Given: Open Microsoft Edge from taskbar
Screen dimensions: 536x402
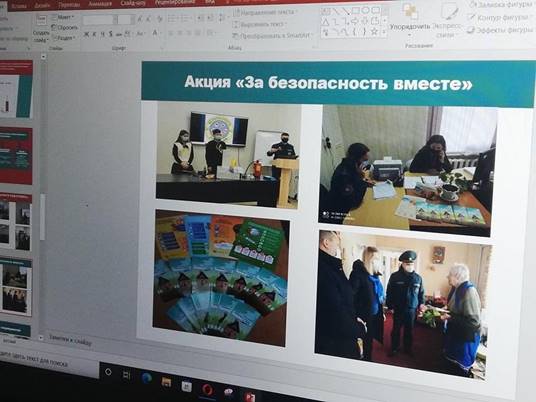Looking at the screenshot, I should (x=147, y=378).
